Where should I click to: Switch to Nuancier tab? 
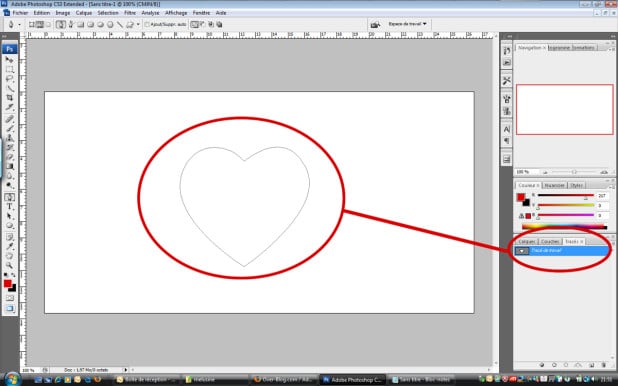tap(554, 185)
